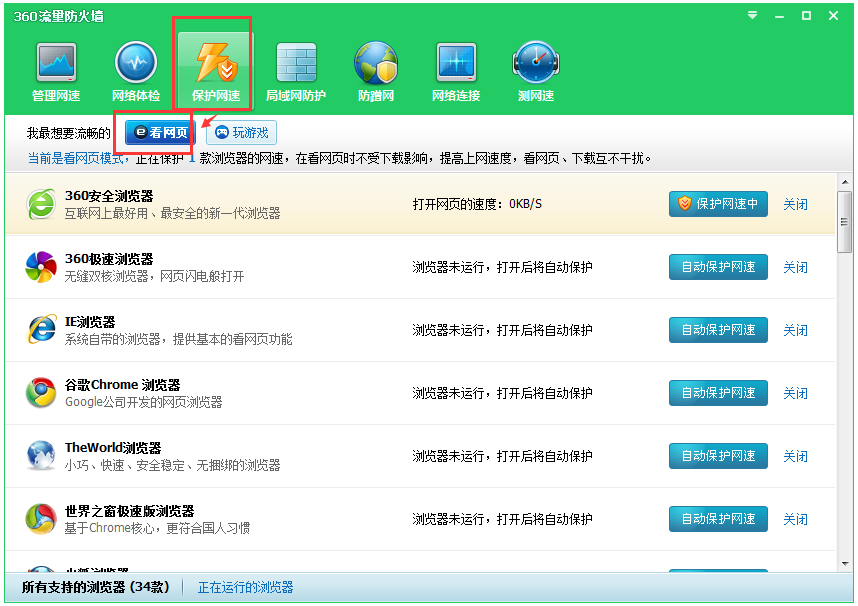Click 自动保护网速 for 360极速浏览器
The height and width of the screenshot is (606, 858).
coord(718,267)
